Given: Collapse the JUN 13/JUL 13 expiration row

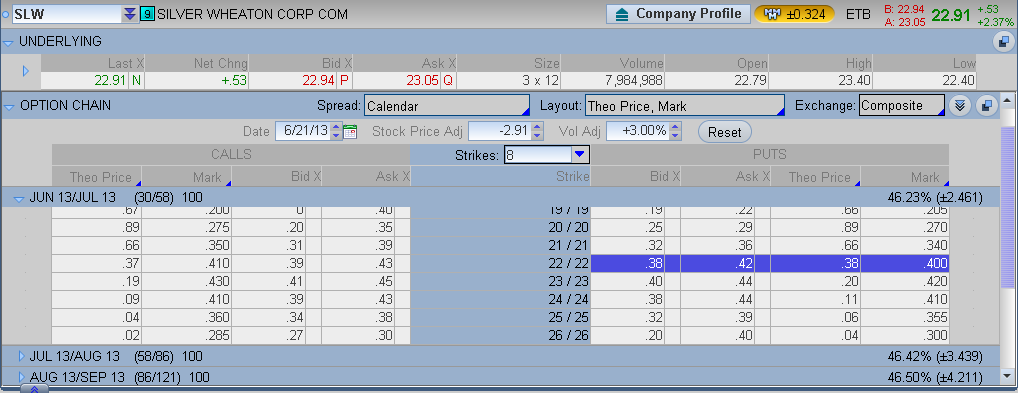Looking at the screenshot, I should (x=19, y=198).
